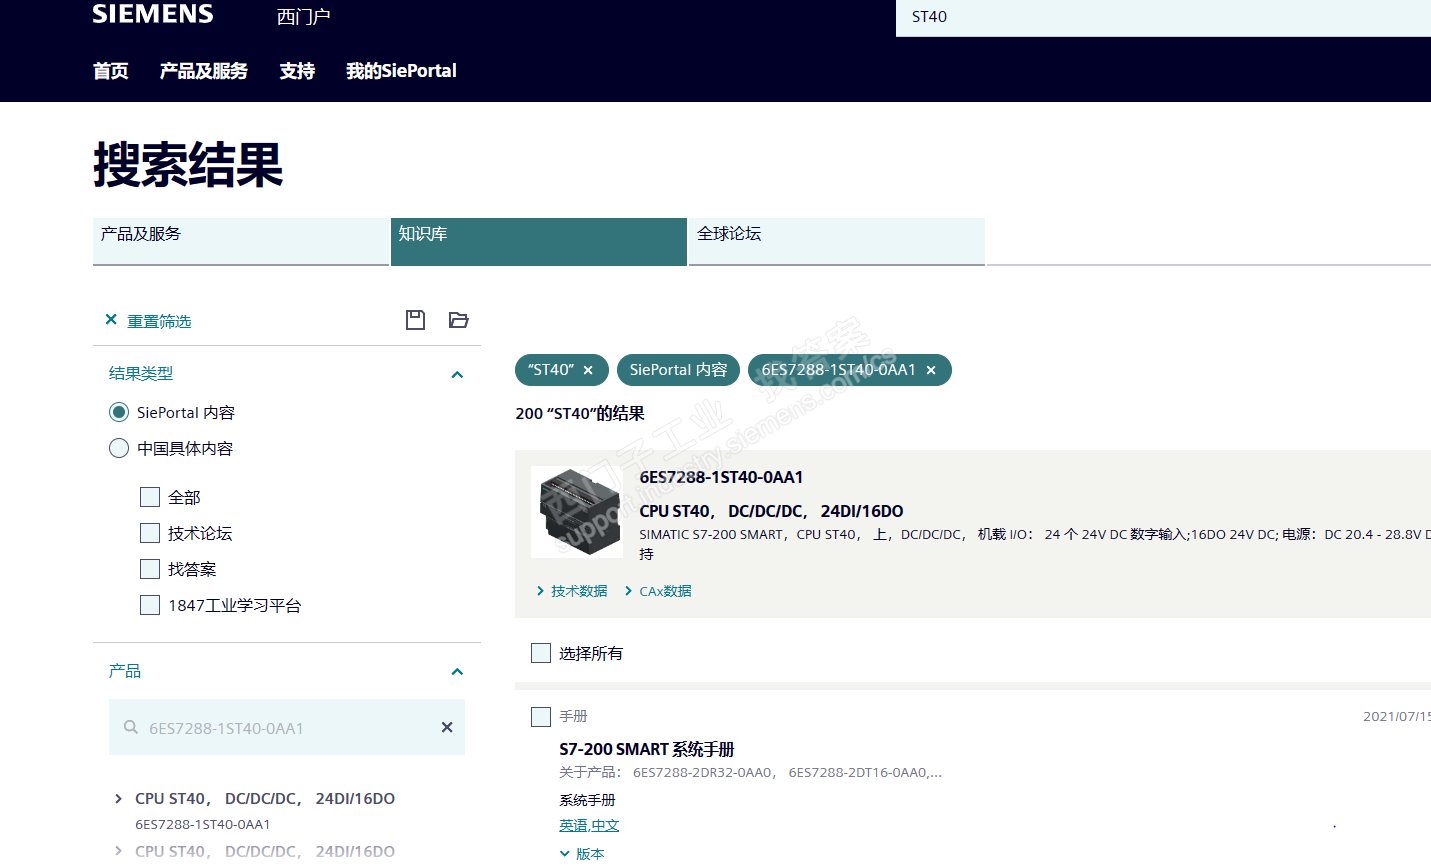Switch to the 全球论坛 tab
This screenshot has height=867, width=1431.
[837, 242]
